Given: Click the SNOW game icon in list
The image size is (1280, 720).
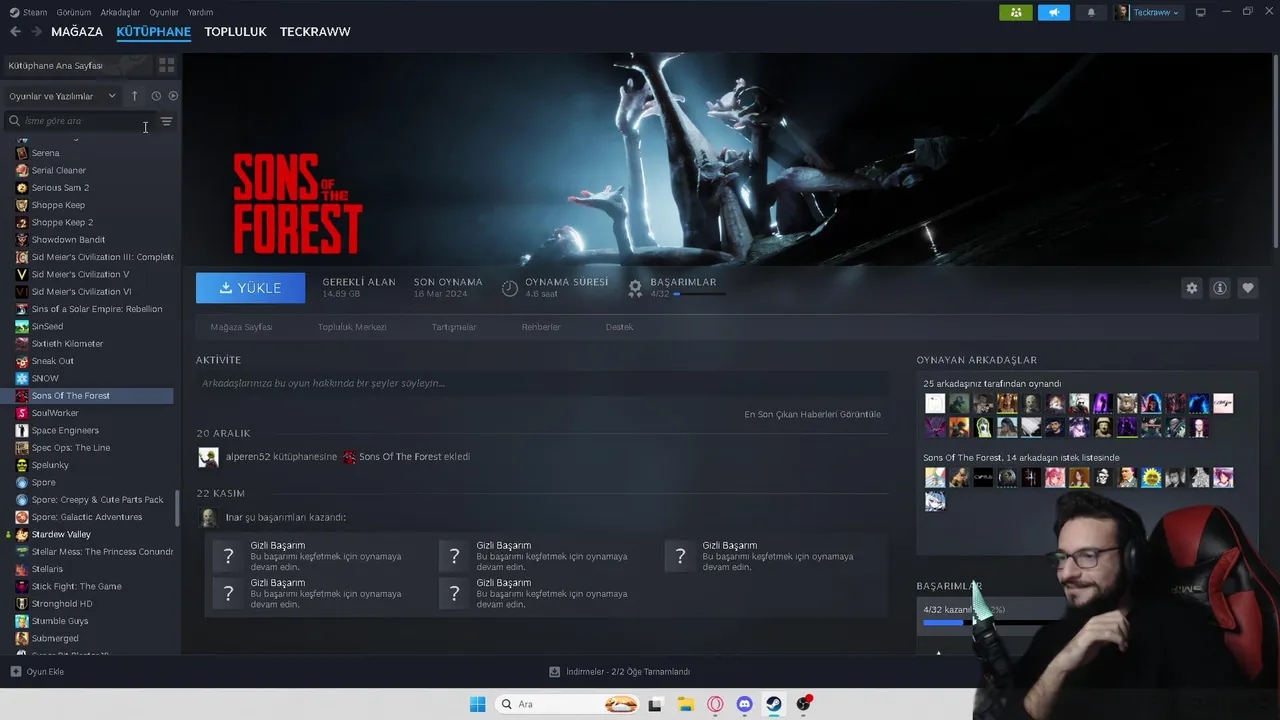Looking at the screenshot, I should 22,379.
